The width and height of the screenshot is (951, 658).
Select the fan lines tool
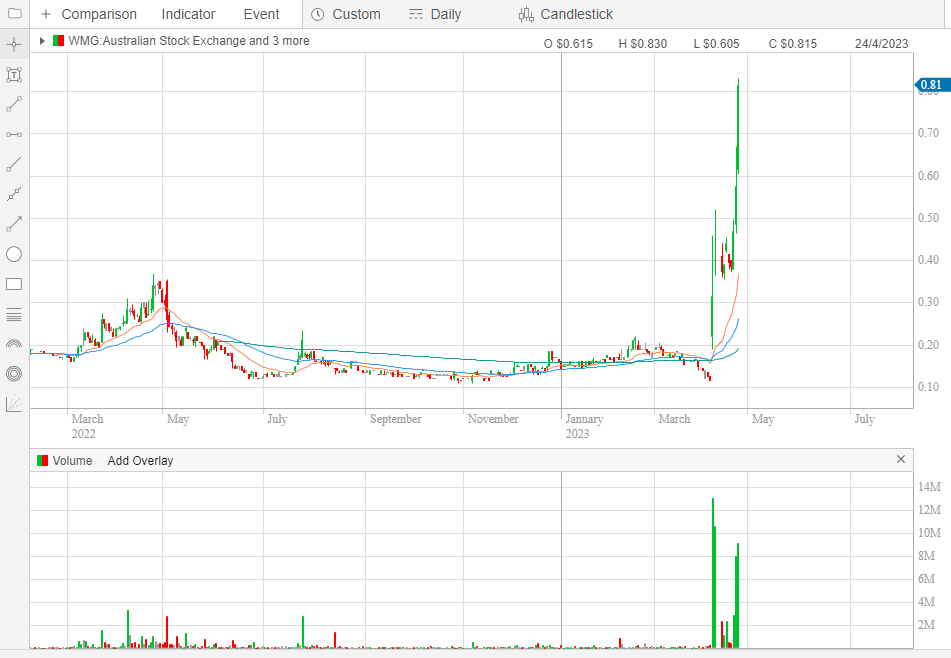pos(14,404)
